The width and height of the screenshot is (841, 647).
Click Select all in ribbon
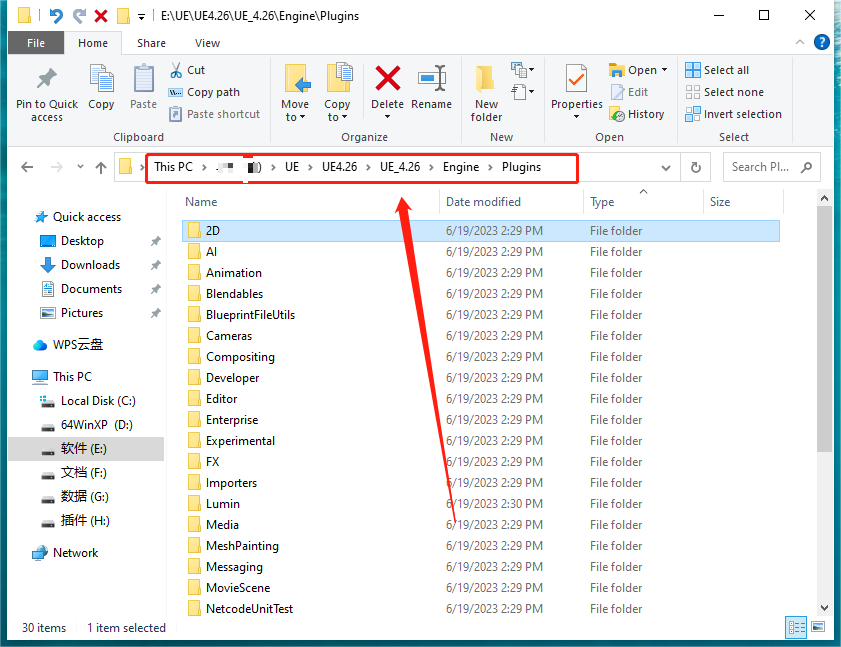(x=717, y=70)
